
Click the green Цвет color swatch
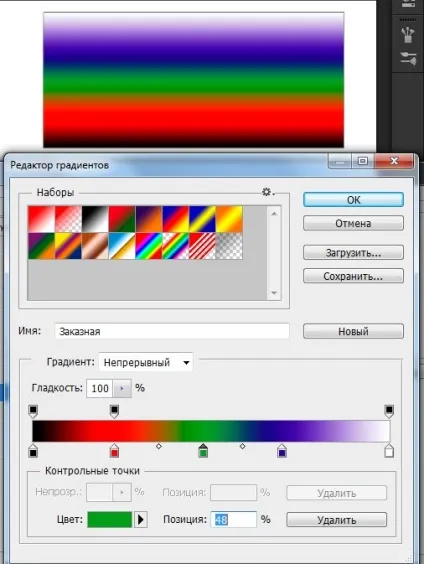(110, 519)
